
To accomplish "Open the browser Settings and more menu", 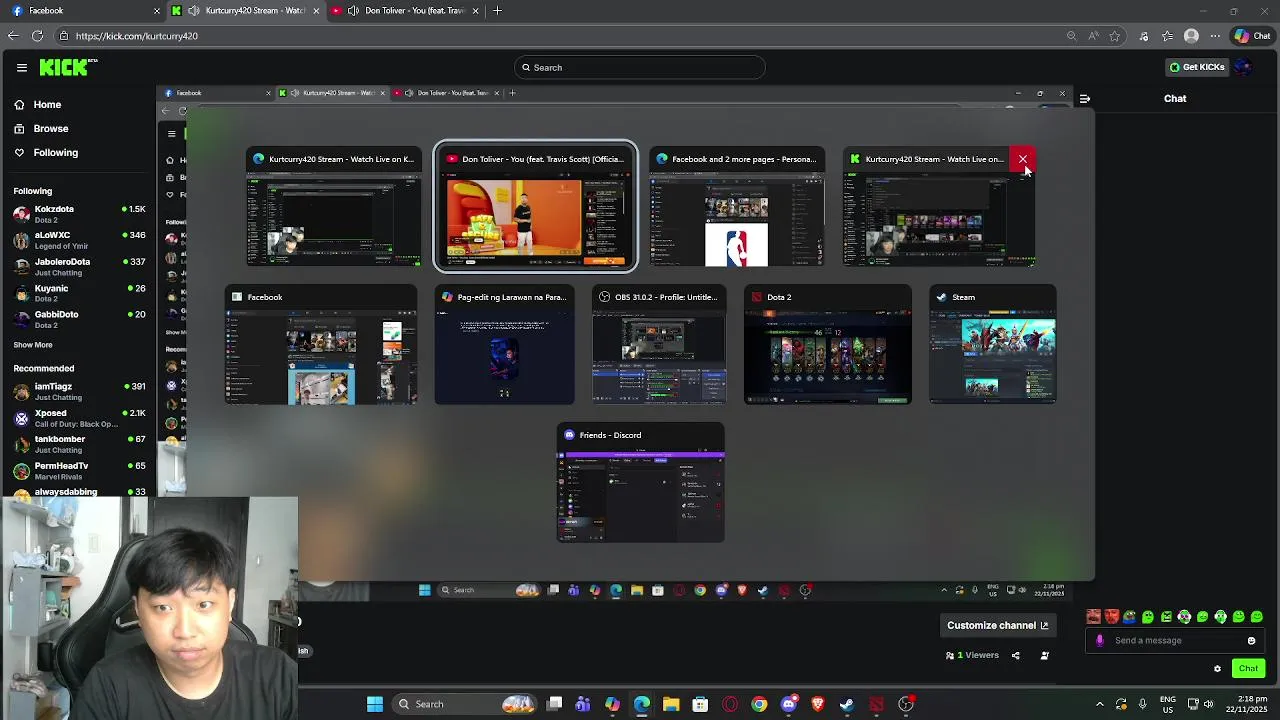I will [1214, 36].
